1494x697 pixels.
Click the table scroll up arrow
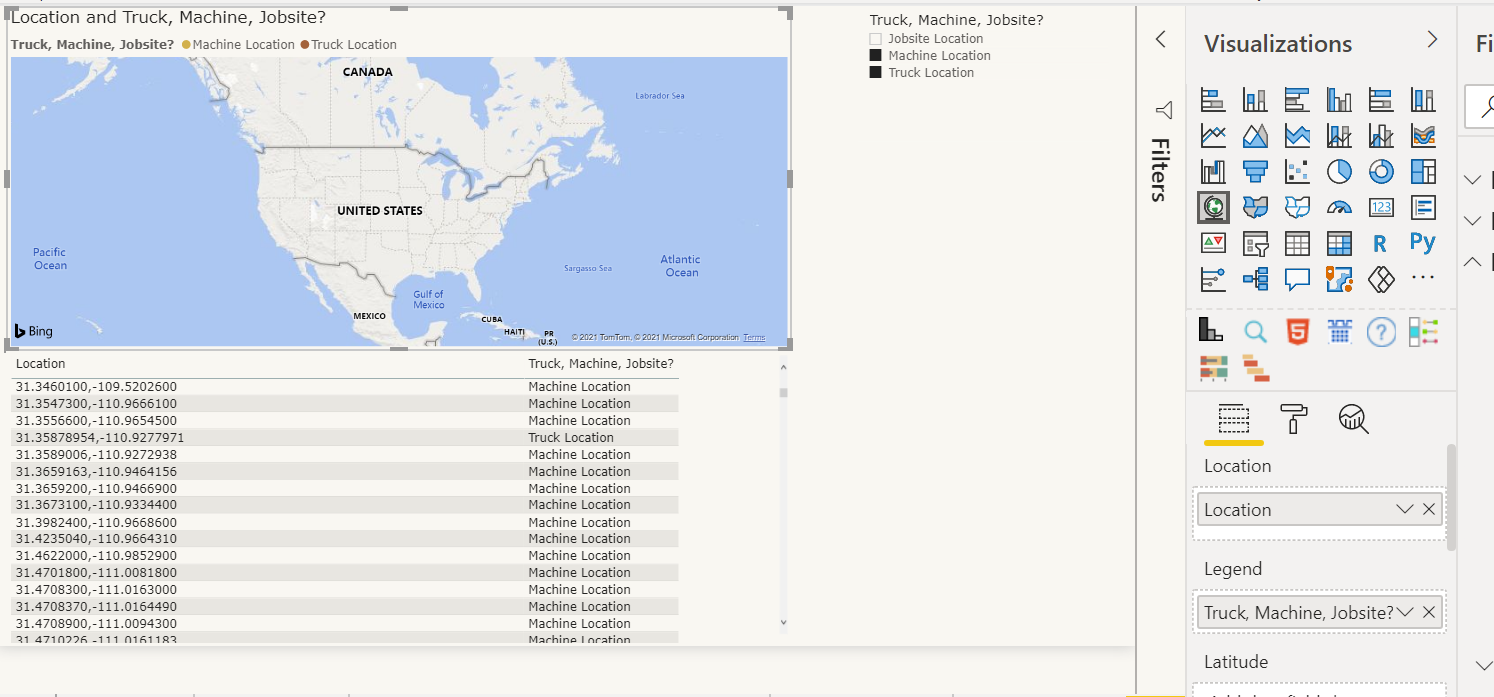coord(783,367)
